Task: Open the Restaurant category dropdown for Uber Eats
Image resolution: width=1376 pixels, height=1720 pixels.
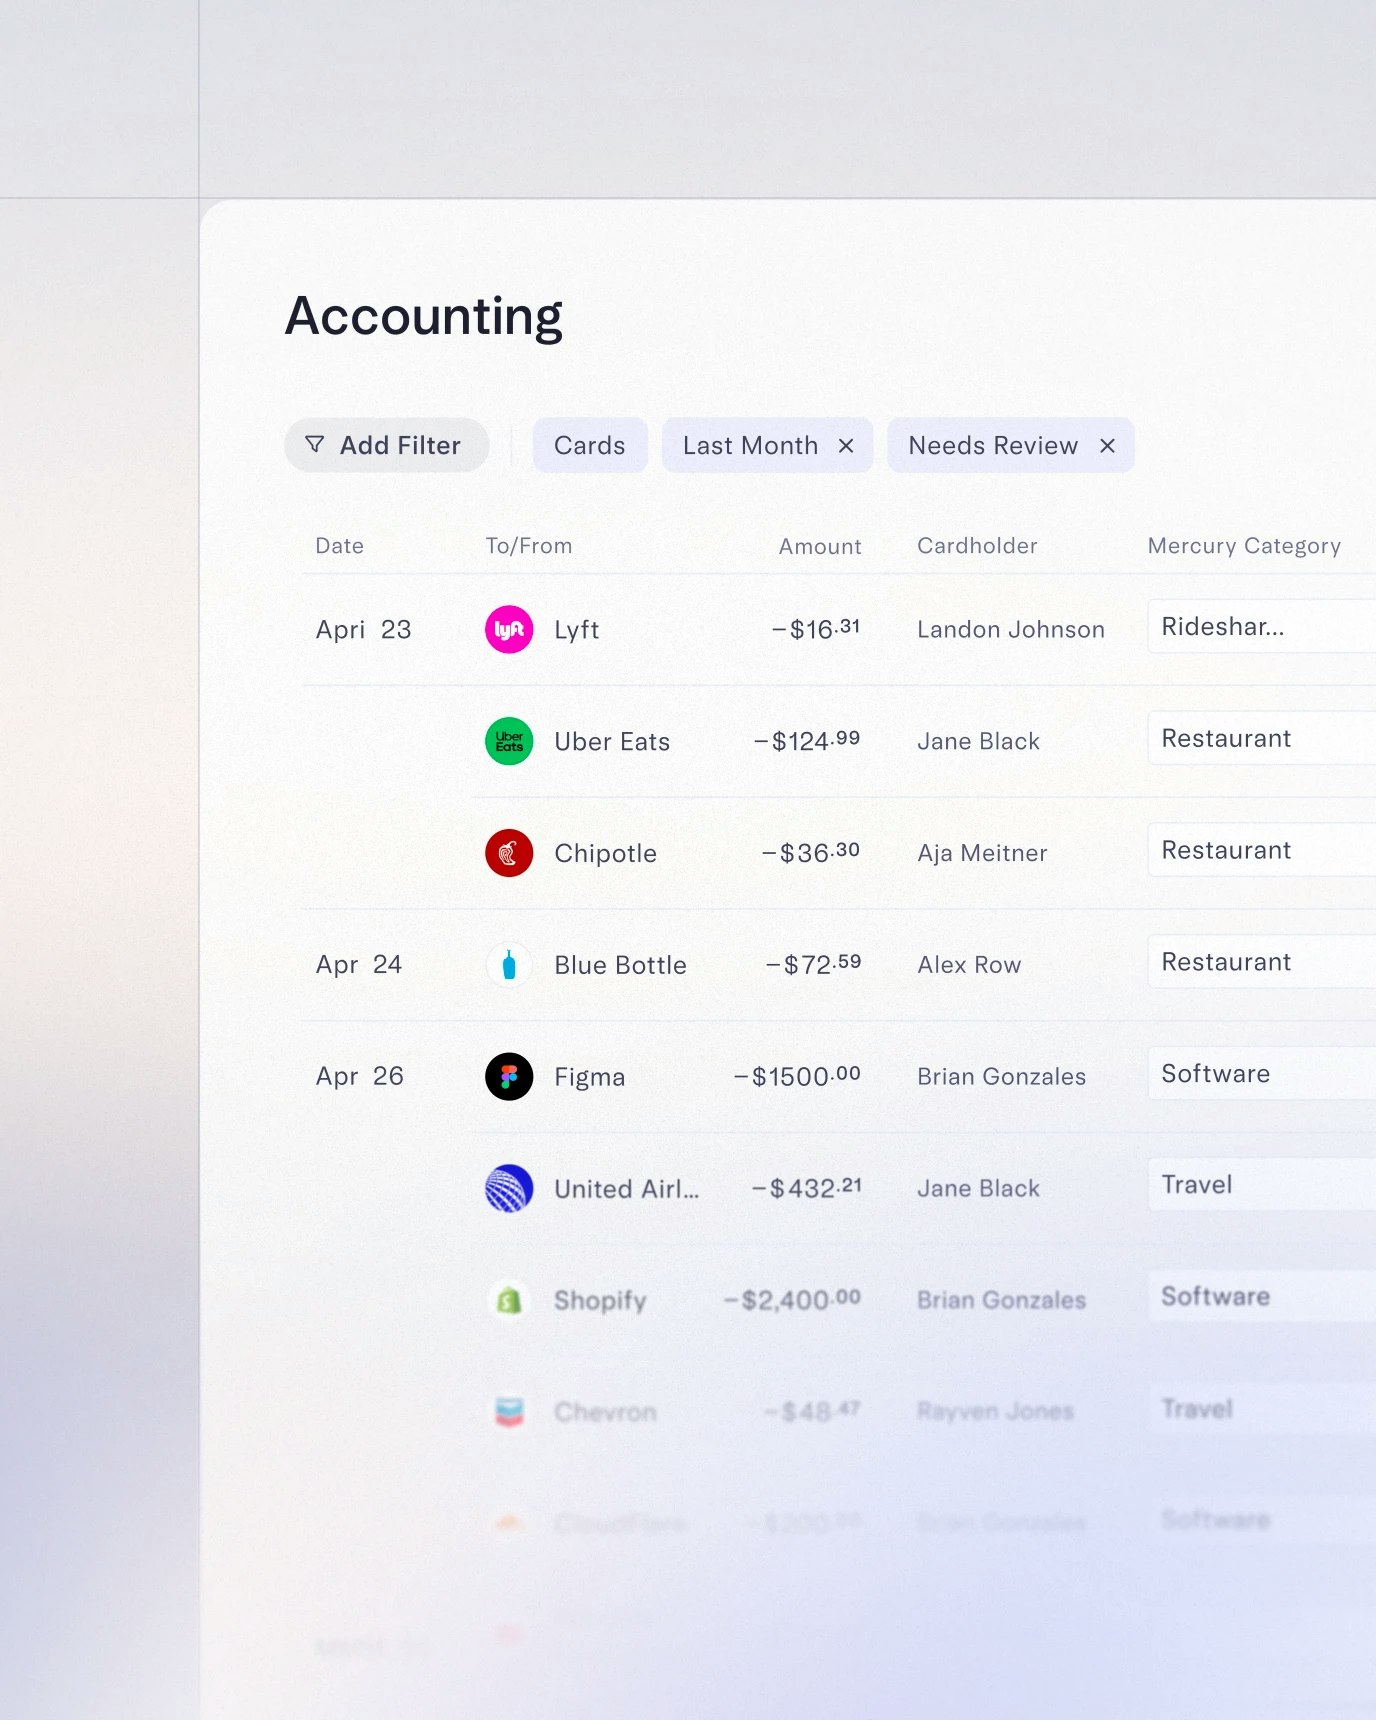Action: [1262, 738]
